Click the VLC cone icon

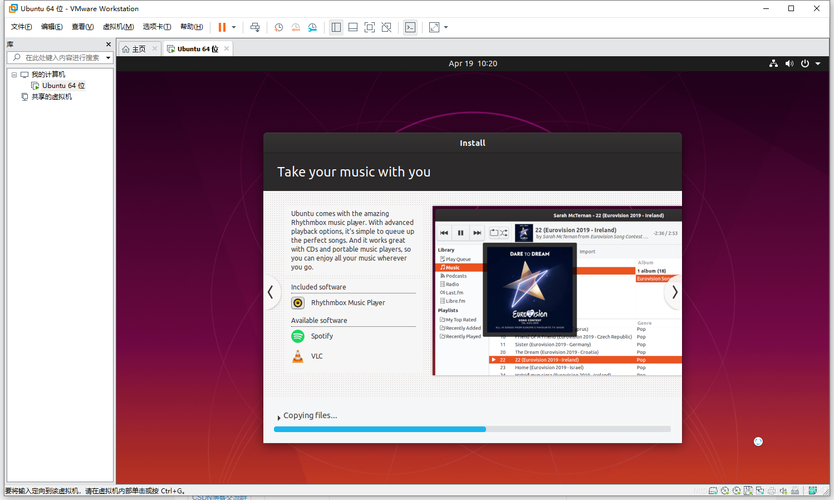coord(298,356)
